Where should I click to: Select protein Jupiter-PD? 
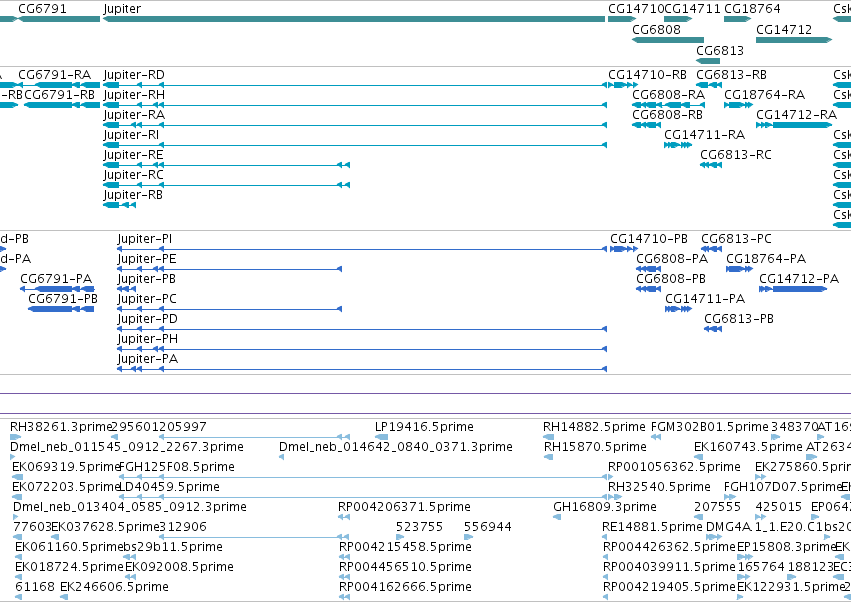[x=148, y=319]
